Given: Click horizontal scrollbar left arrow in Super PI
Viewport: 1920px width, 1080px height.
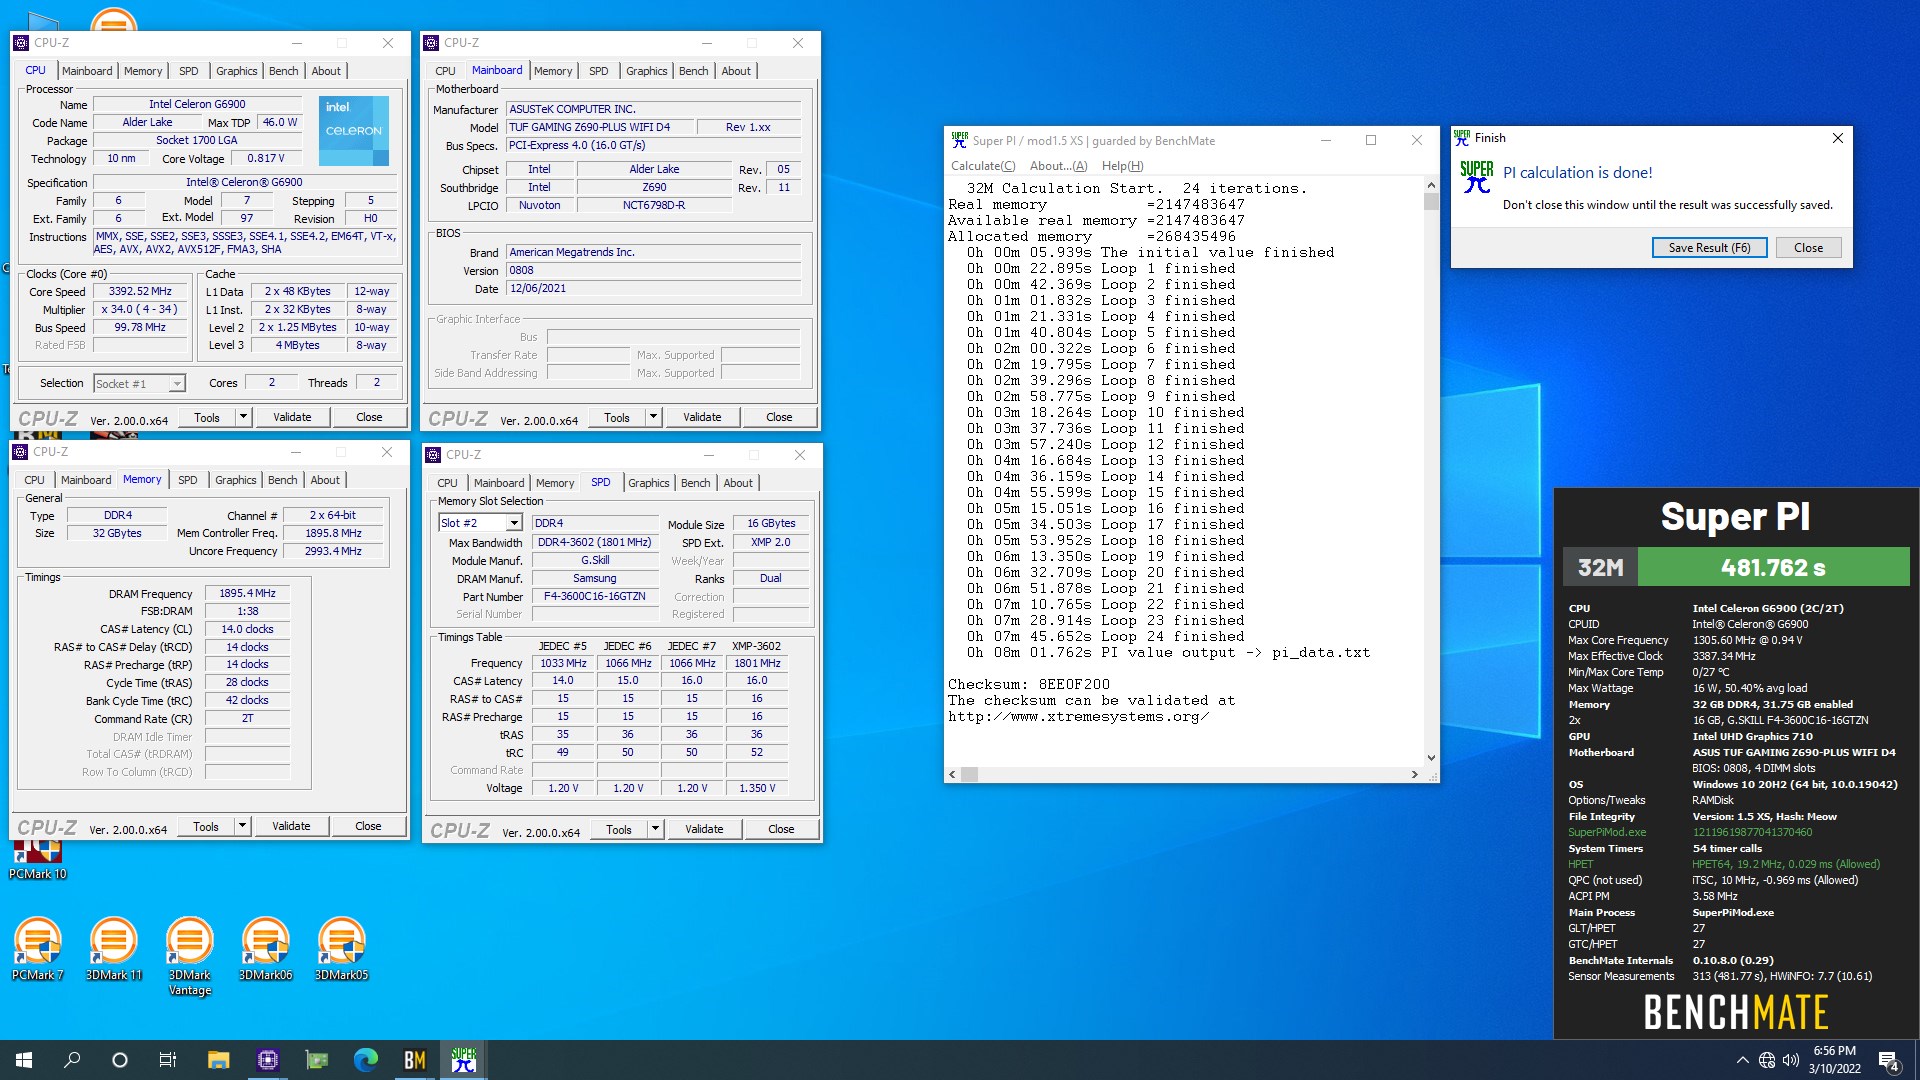Looking at the screenshot, I should [x=952, y=774].
